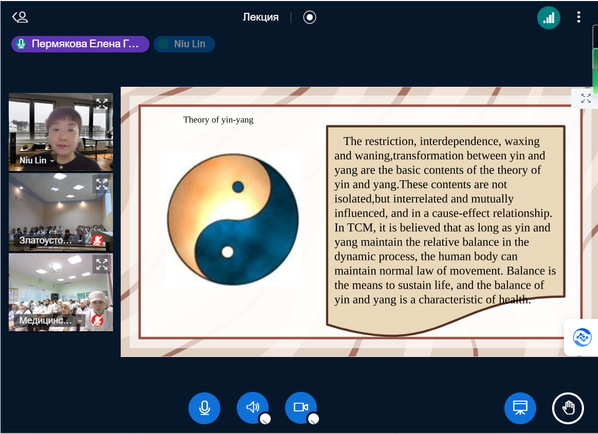Open the dropdown next to Златоусто... name
The width and height of the screenshot is (598, 434).
[x=79, y=241]
